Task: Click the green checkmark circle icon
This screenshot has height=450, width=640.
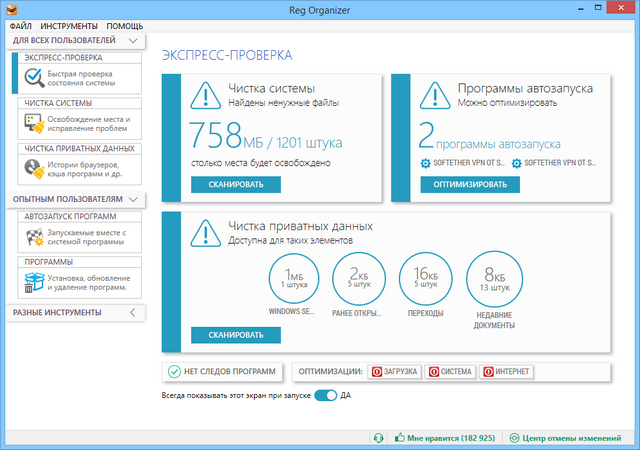Action: pyautogui.click(x=174, y=372)
